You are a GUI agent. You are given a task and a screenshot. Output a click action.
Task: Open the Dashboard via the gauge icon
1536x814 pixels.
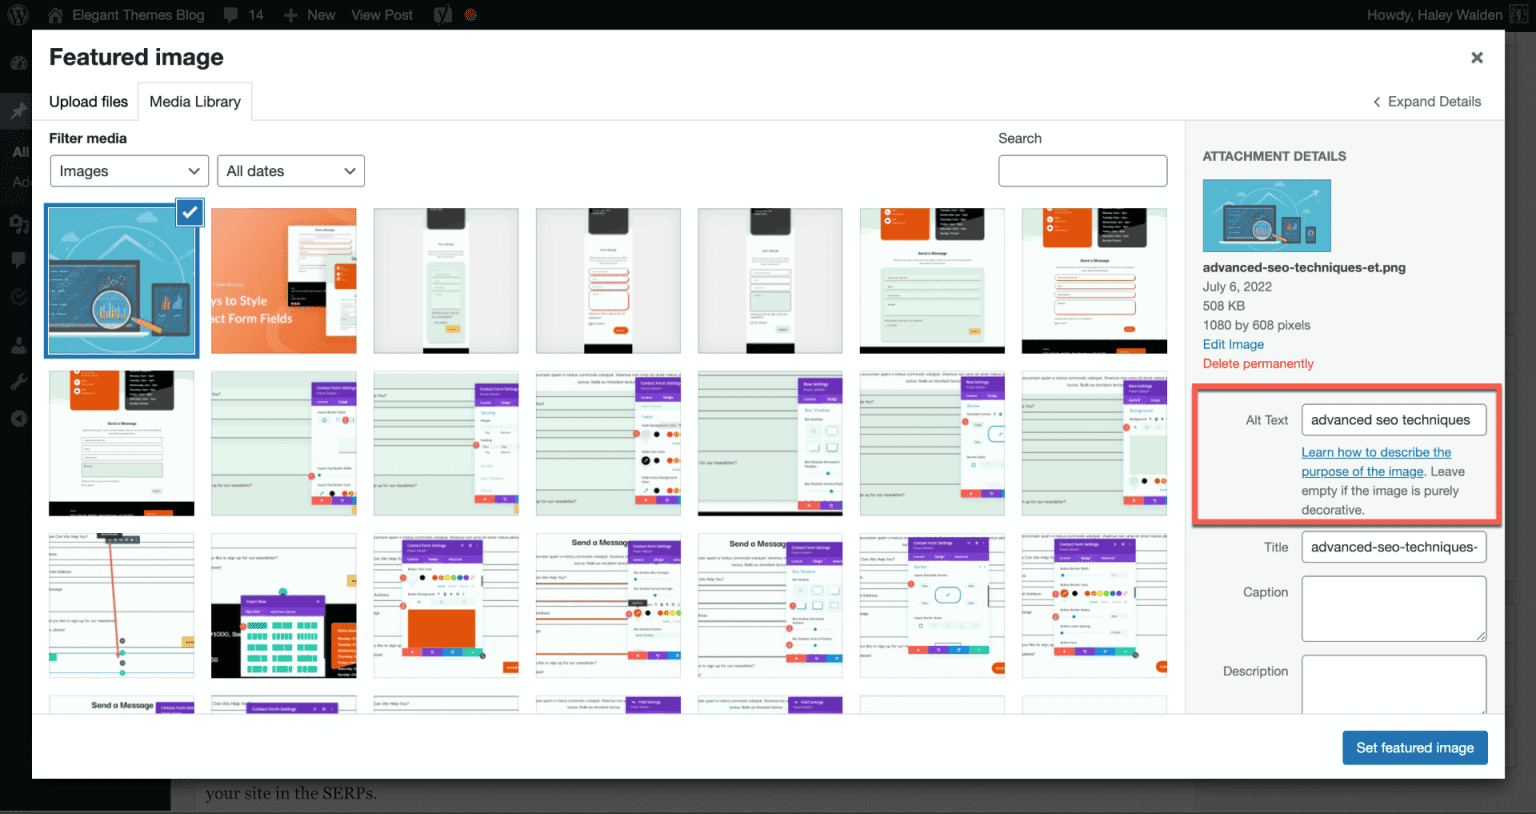17,62
